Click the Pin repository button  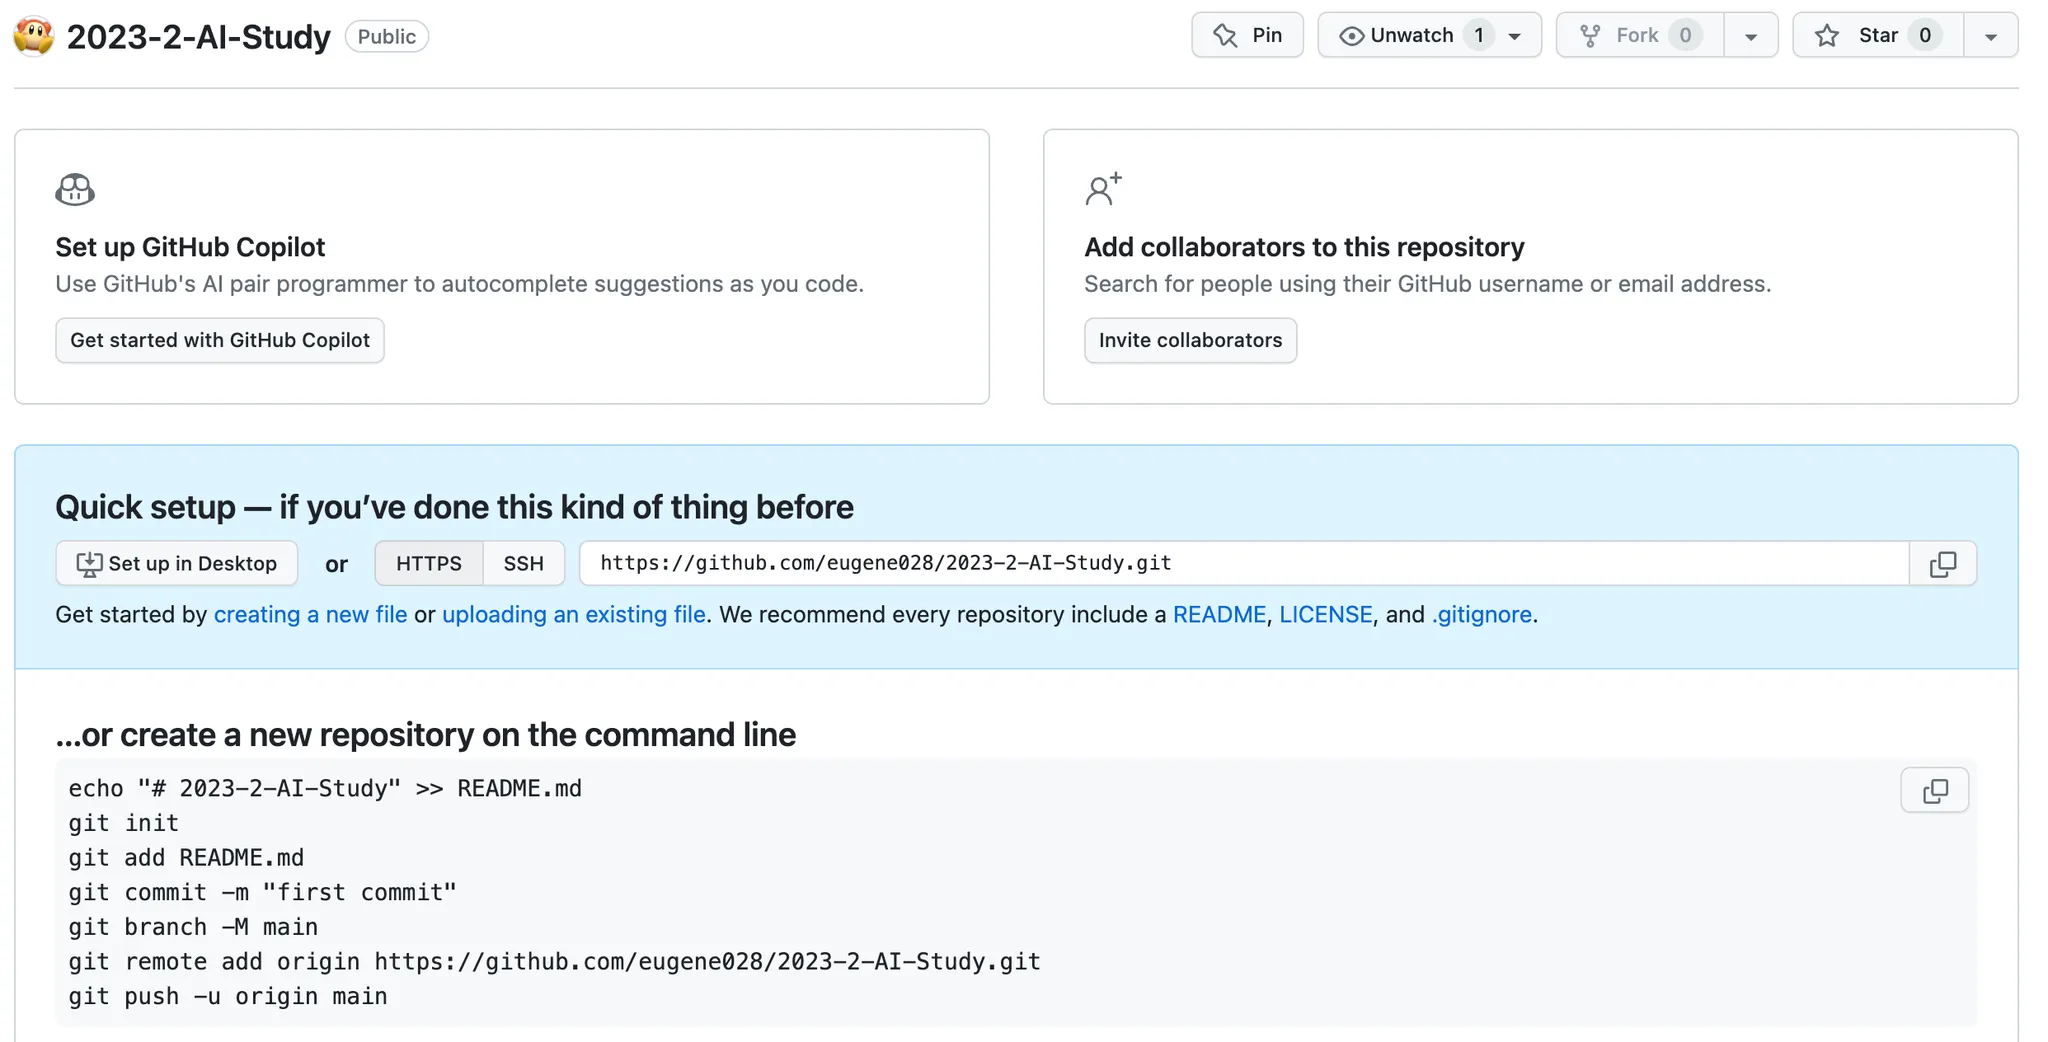tap(1247, 36)
